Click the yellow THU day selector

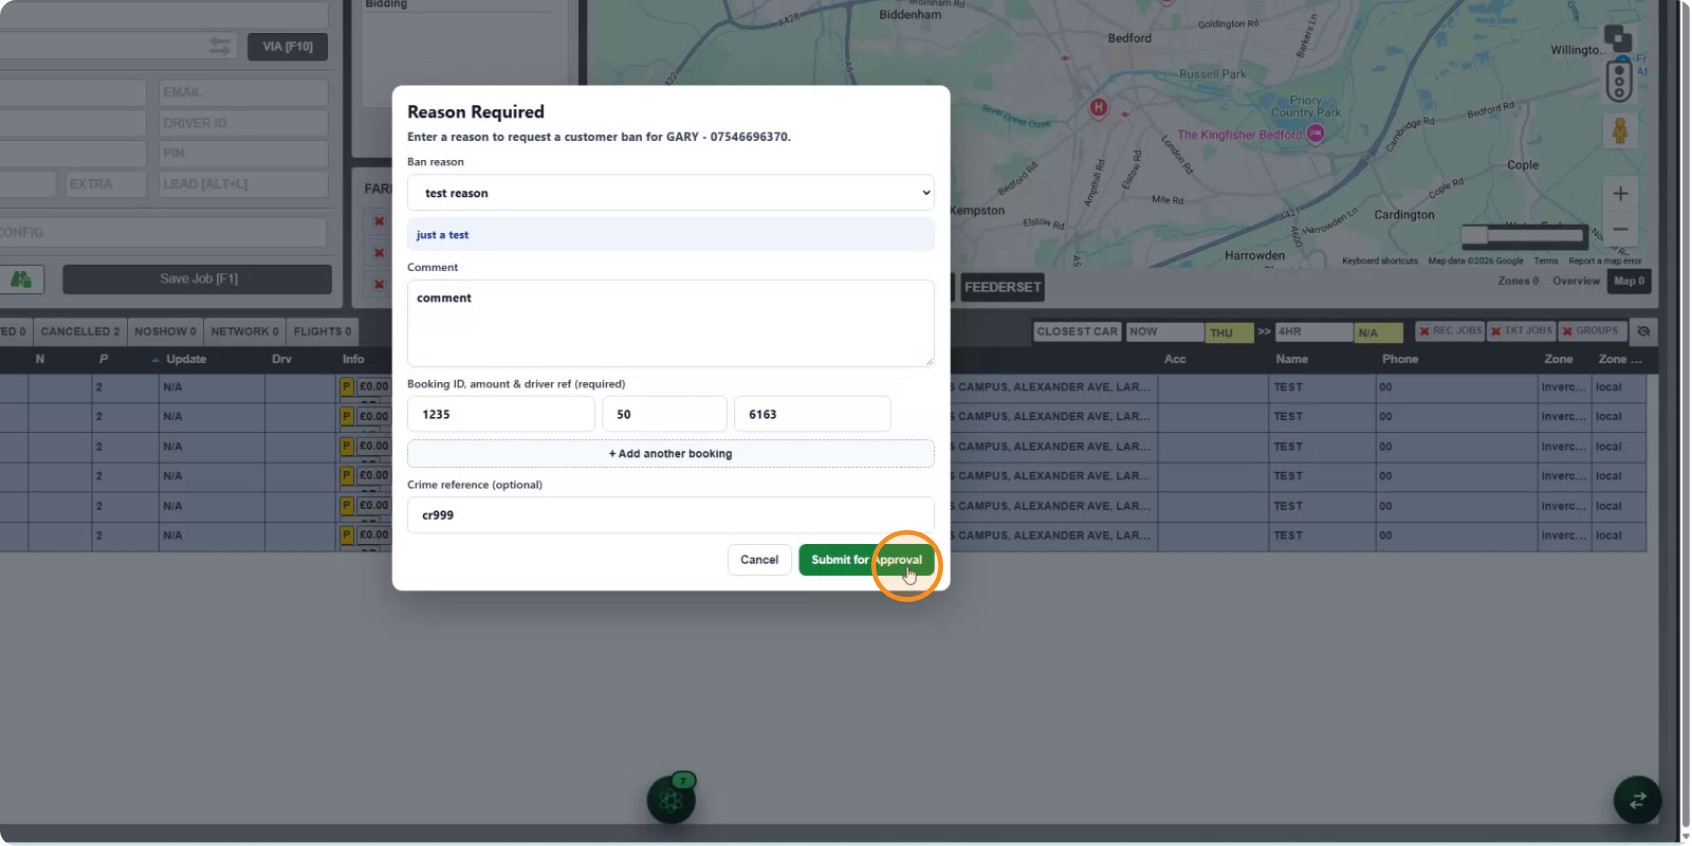(1229, 333)
